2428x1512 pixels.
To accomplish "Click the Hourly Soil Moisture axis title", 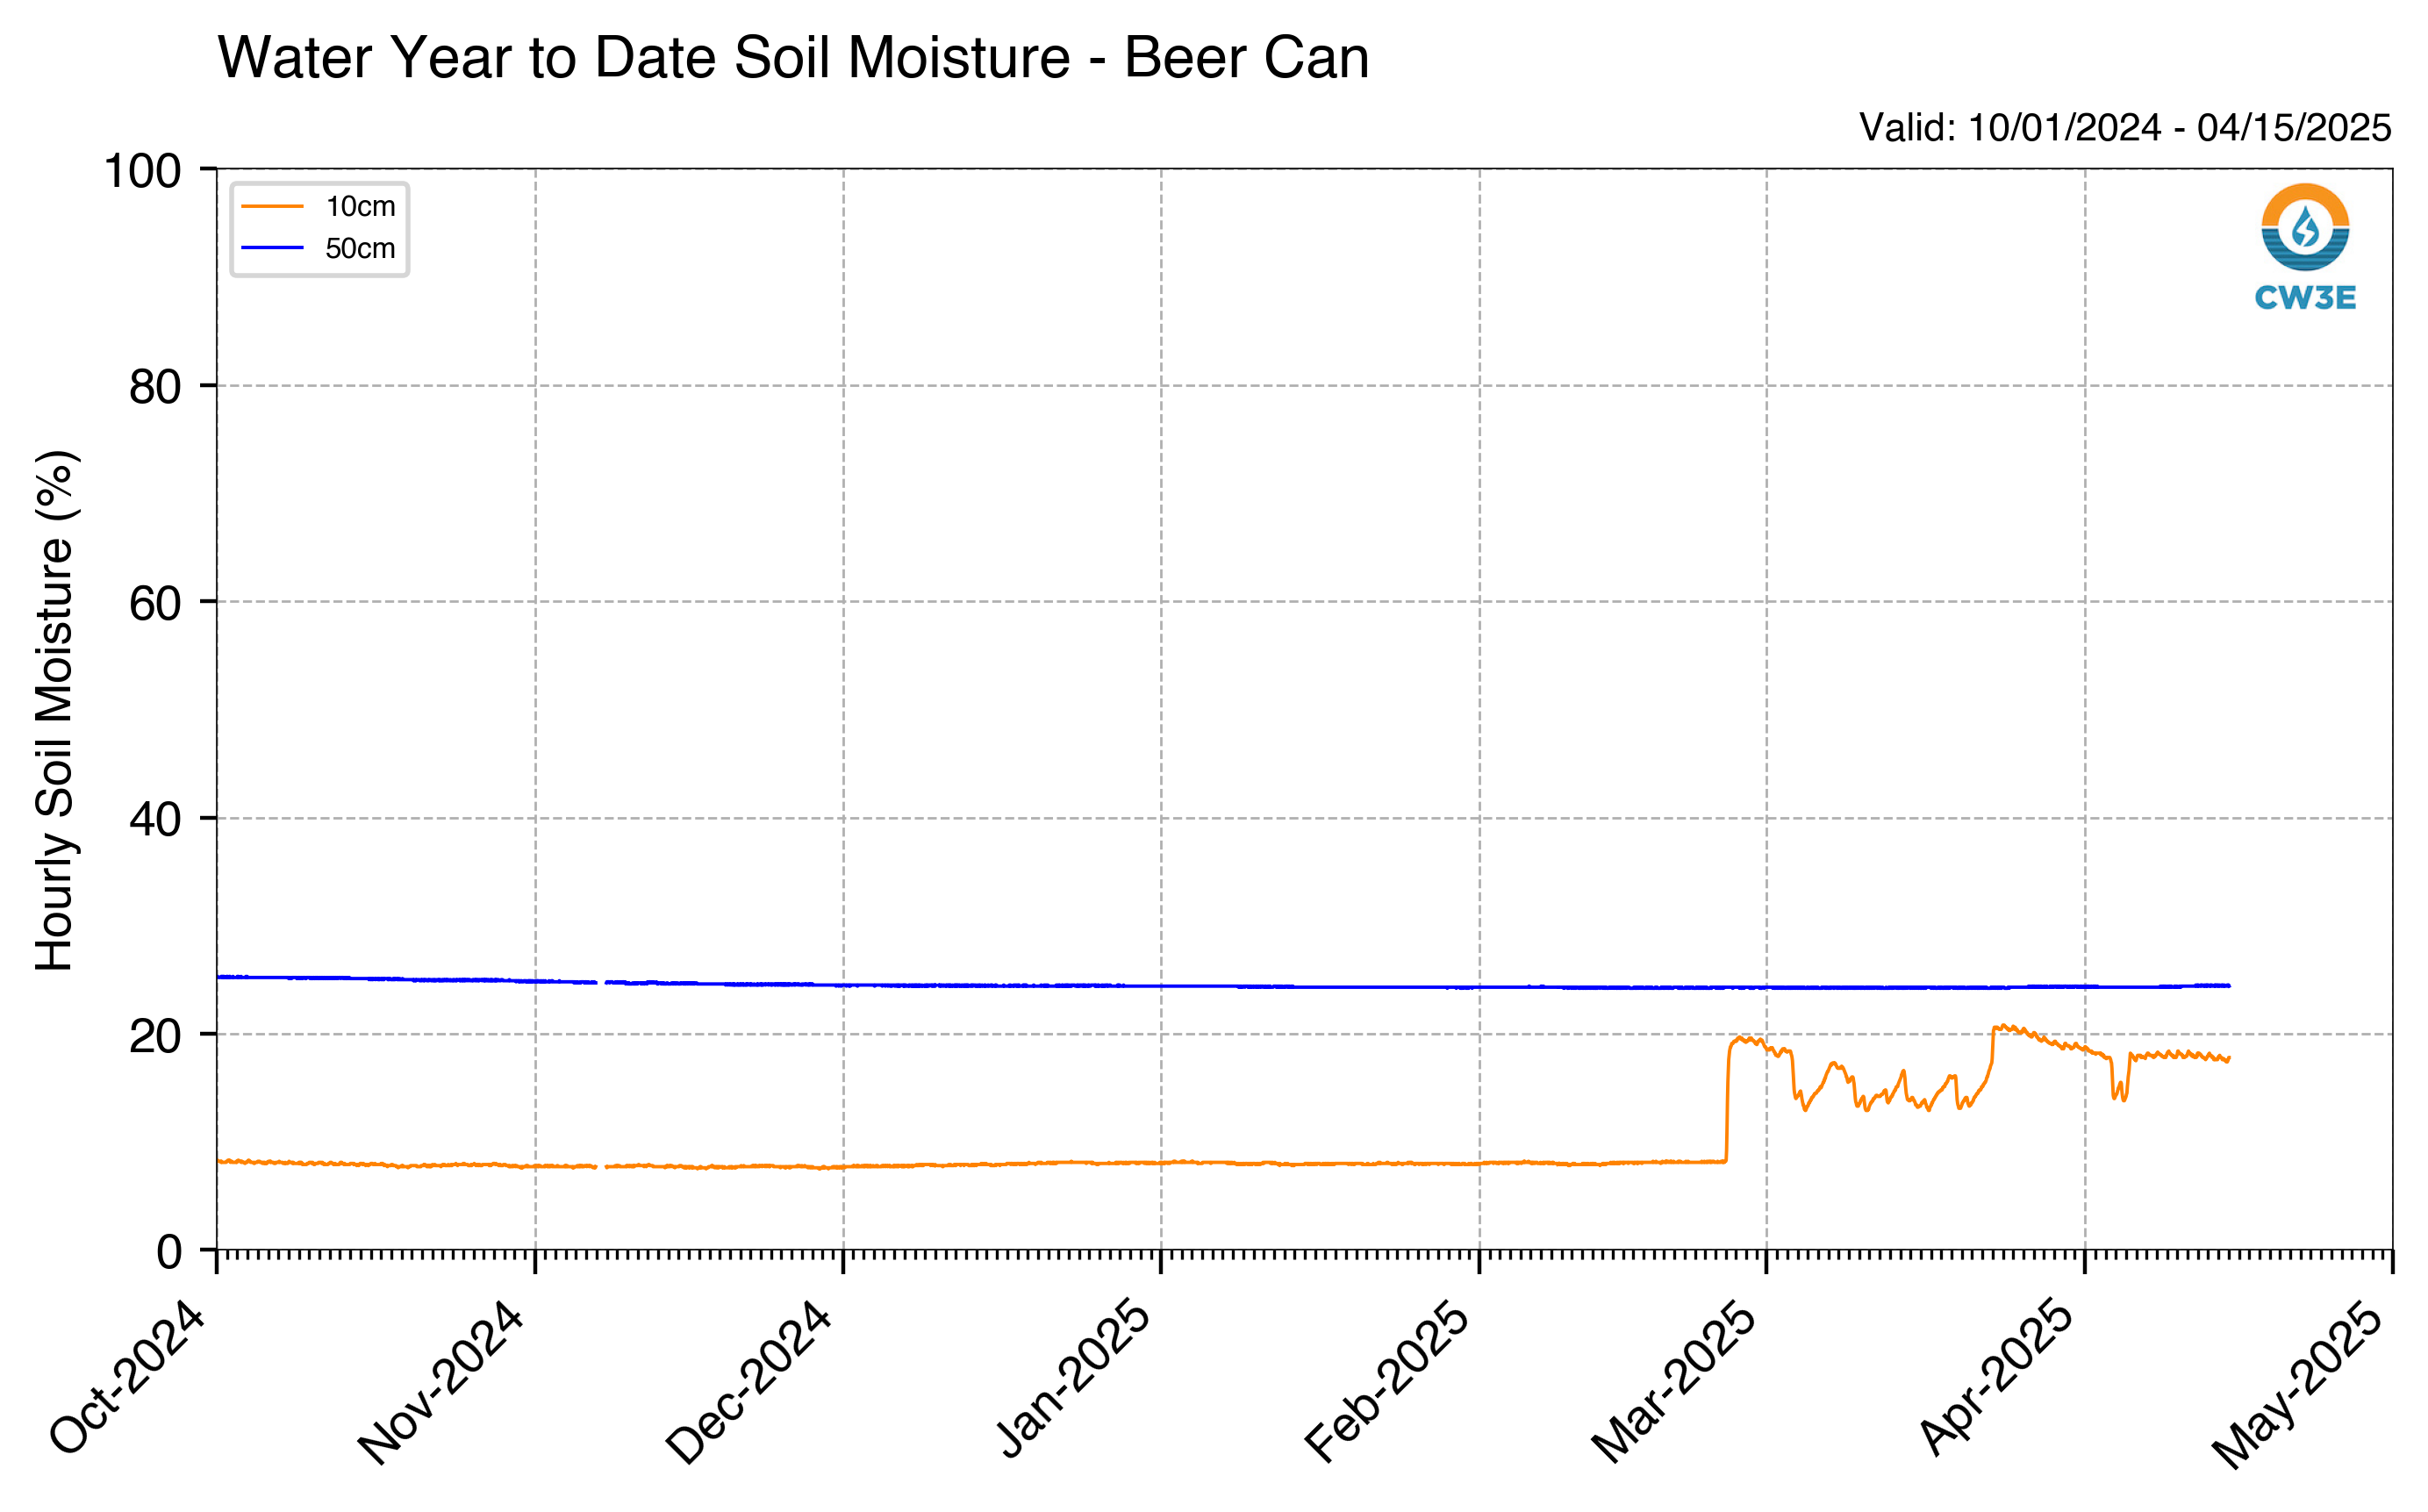I will (54, 710).
